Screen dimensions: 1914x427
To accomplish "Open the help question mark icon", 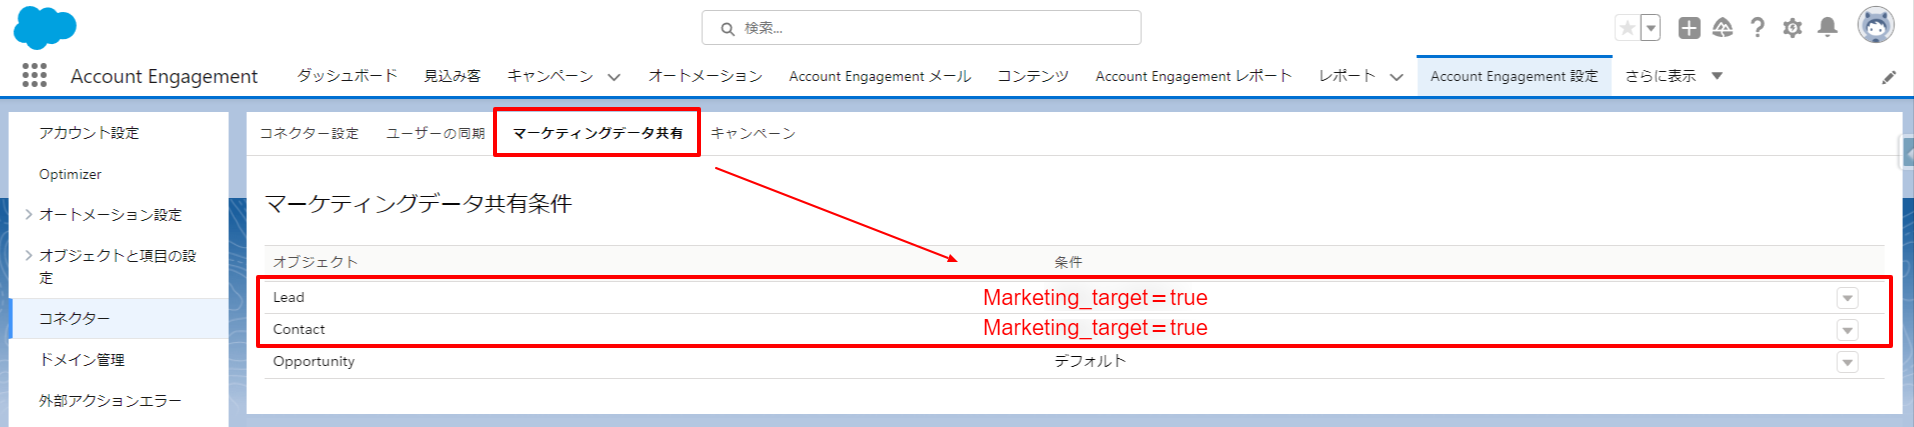I will coord(1757,28).
